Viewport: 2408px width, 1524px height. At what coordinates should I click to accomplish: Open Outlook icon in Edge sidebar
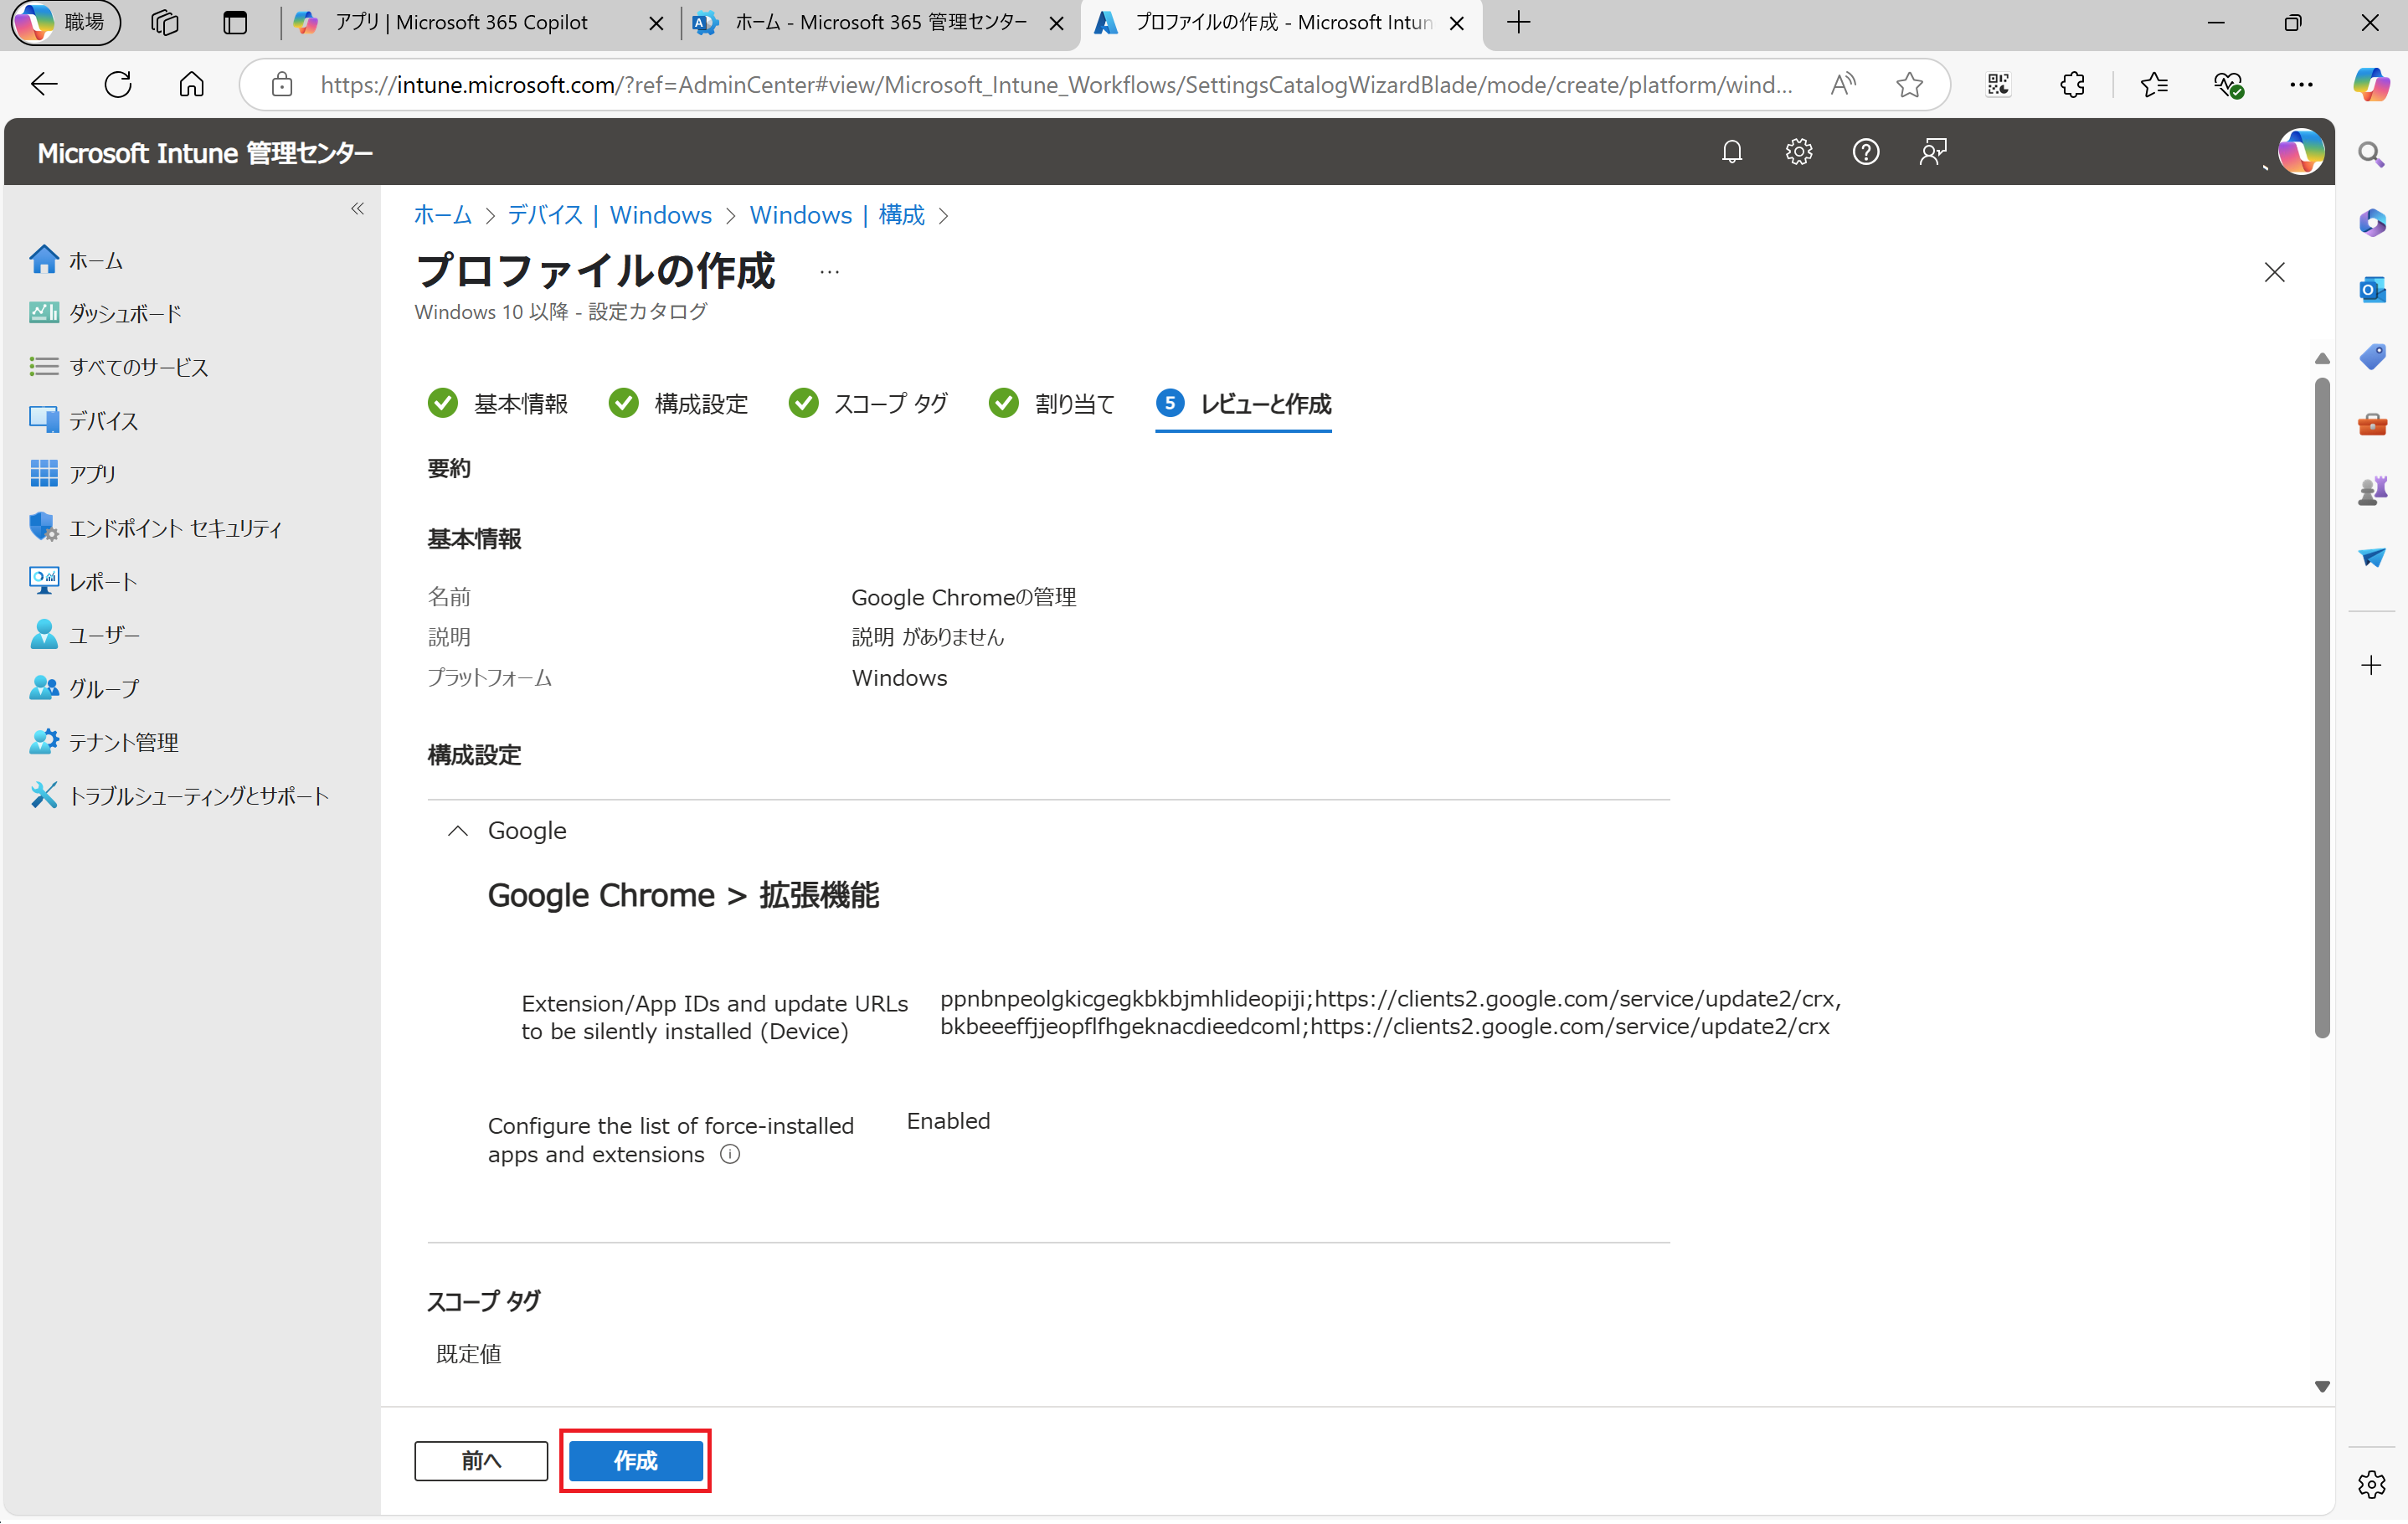(x=2371, y=290)
